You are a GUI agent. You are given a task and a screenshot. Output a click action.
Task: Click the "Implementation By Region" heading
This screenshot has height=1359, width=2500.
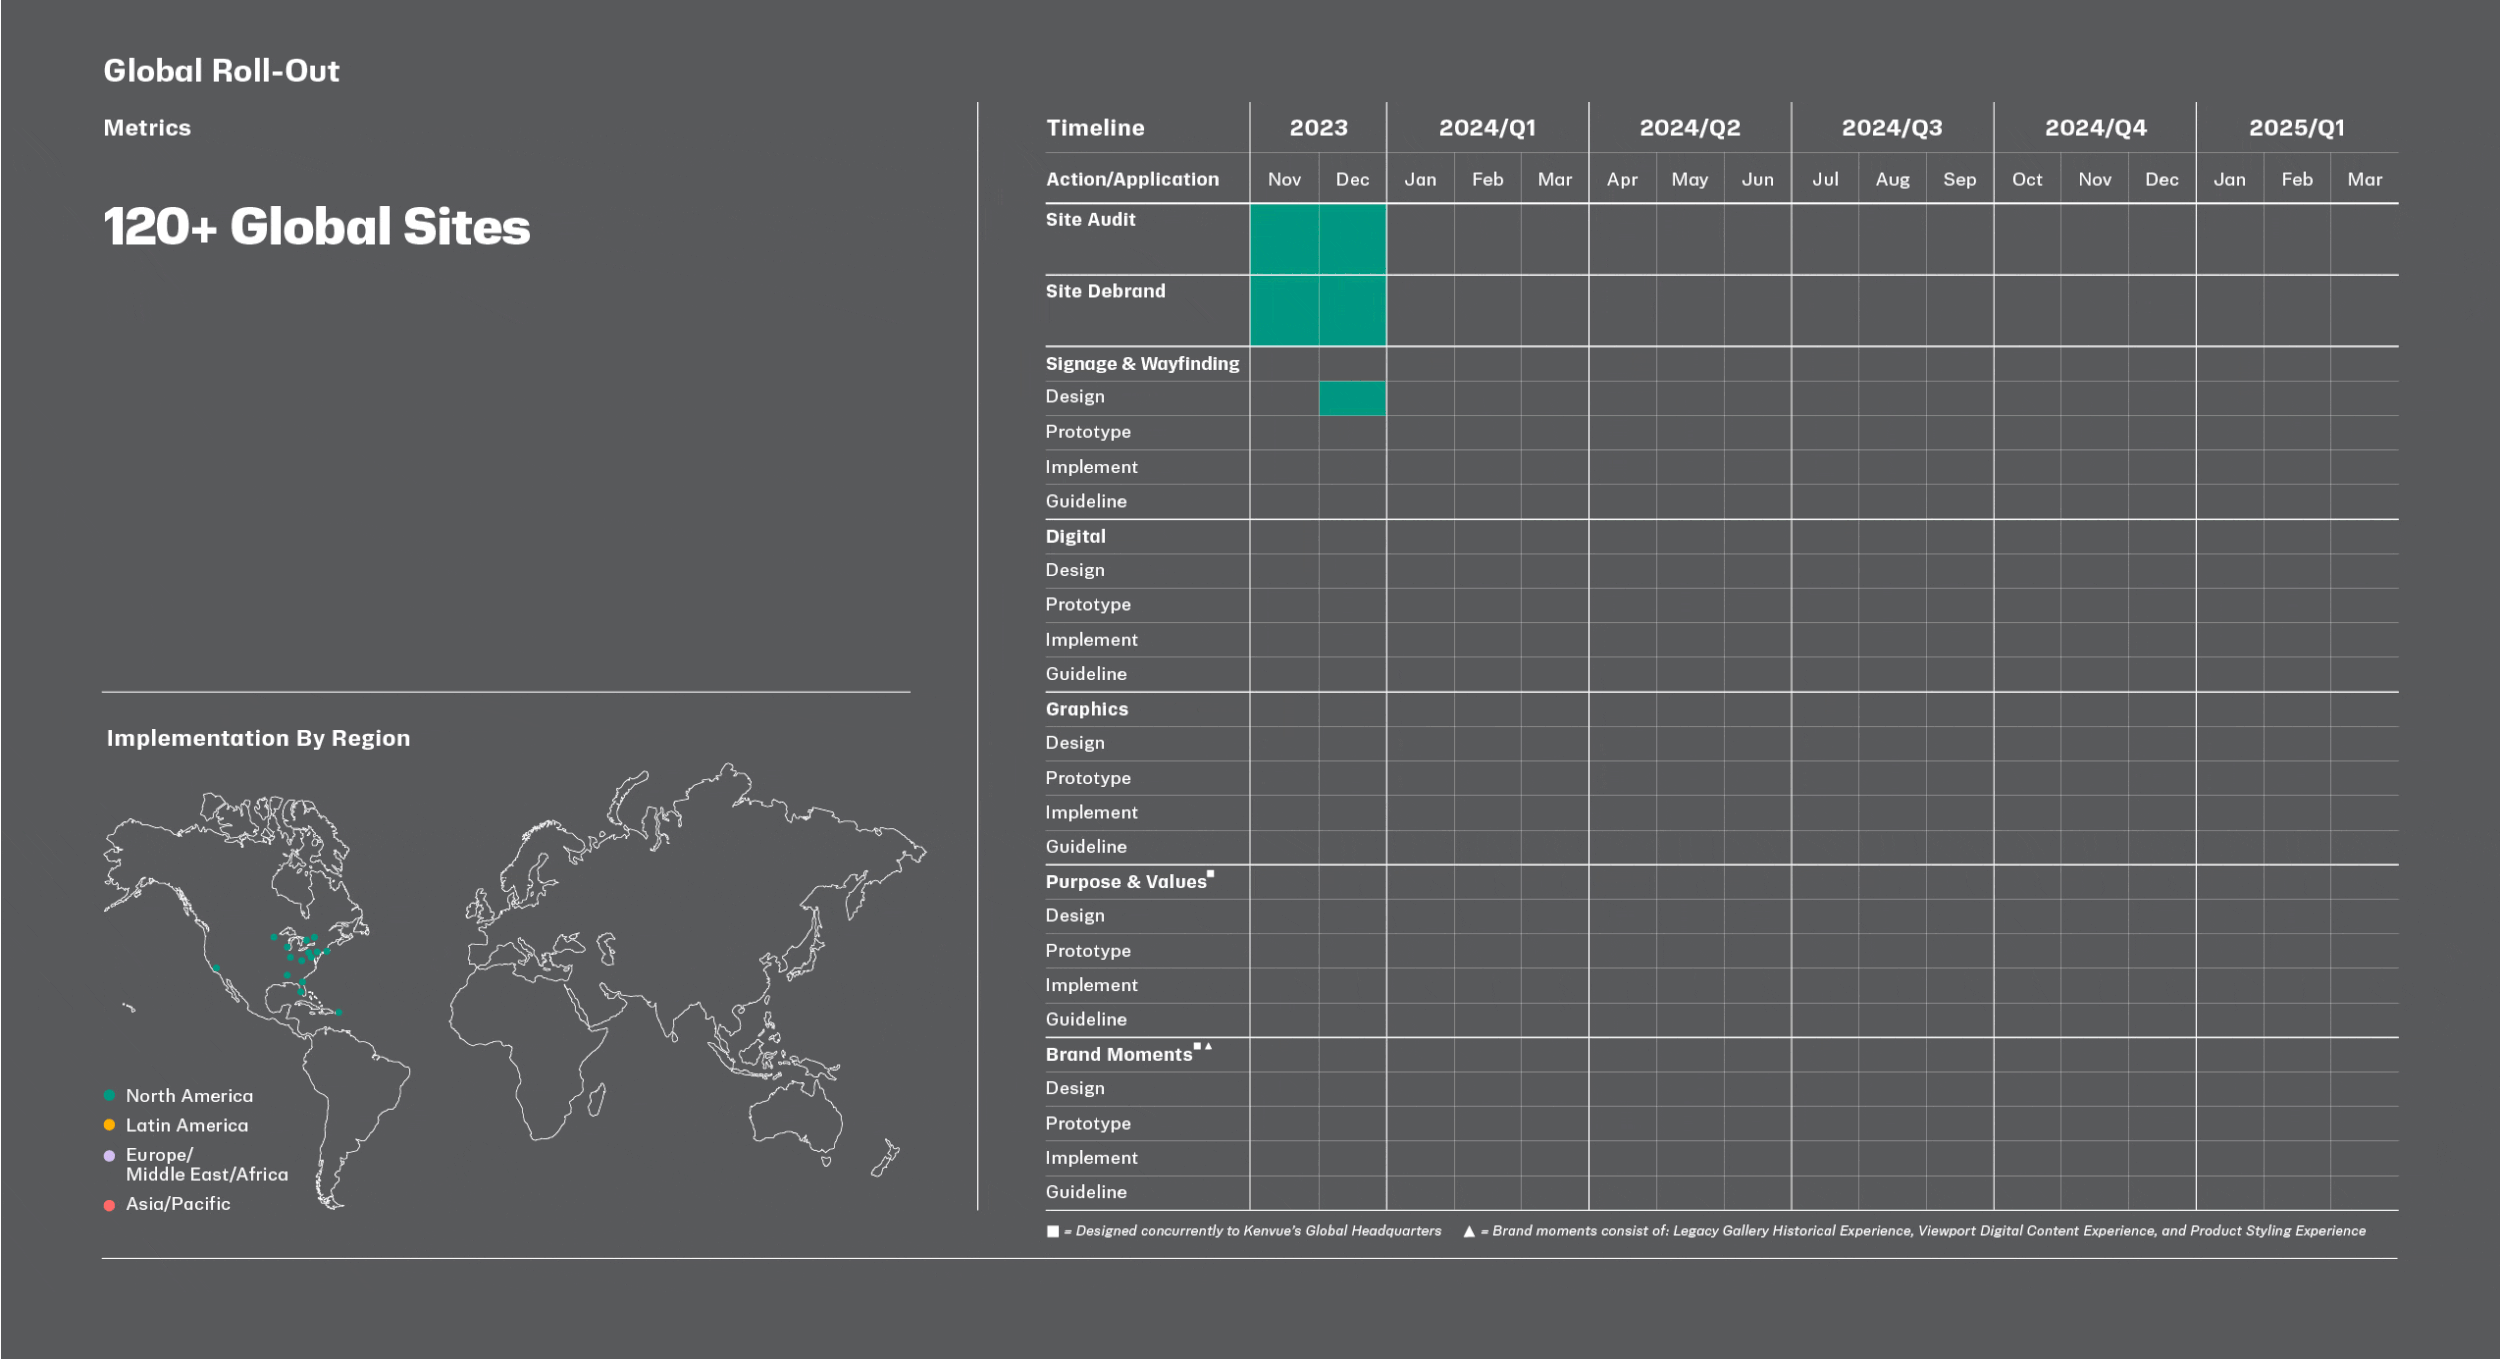[x=258, y=738]
